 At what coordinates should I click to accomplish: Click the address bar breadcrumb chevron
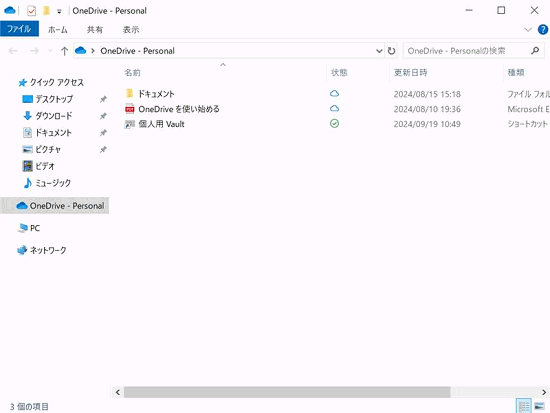pos(93,51)
